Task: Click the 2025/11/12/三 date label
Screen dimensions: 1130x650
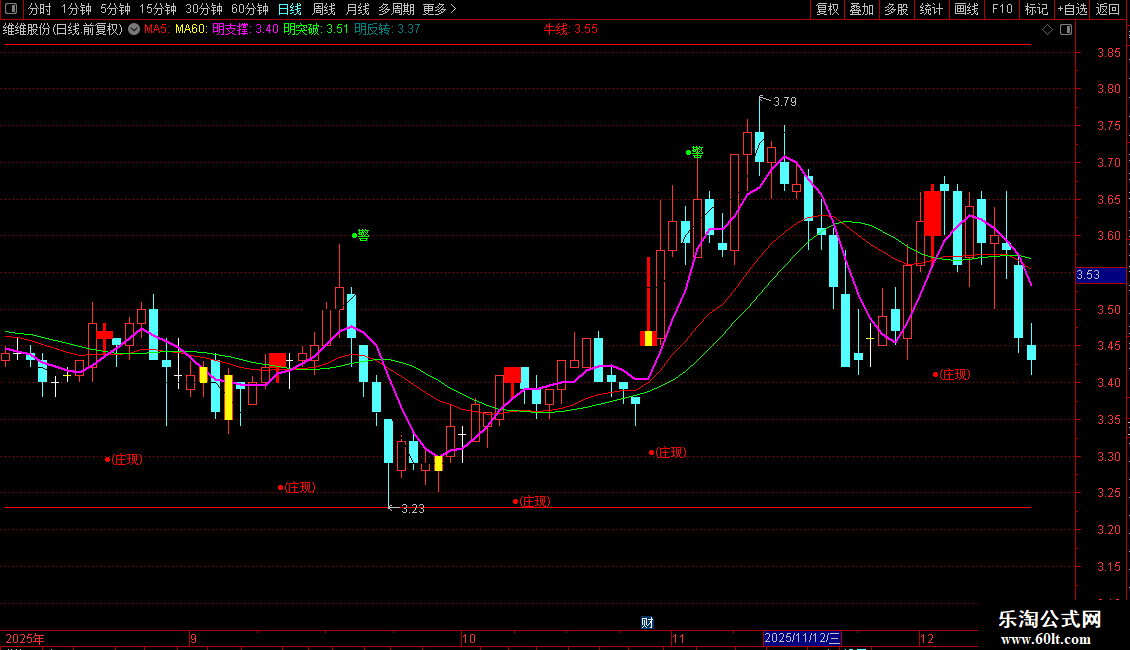Action: click(802, 638)
